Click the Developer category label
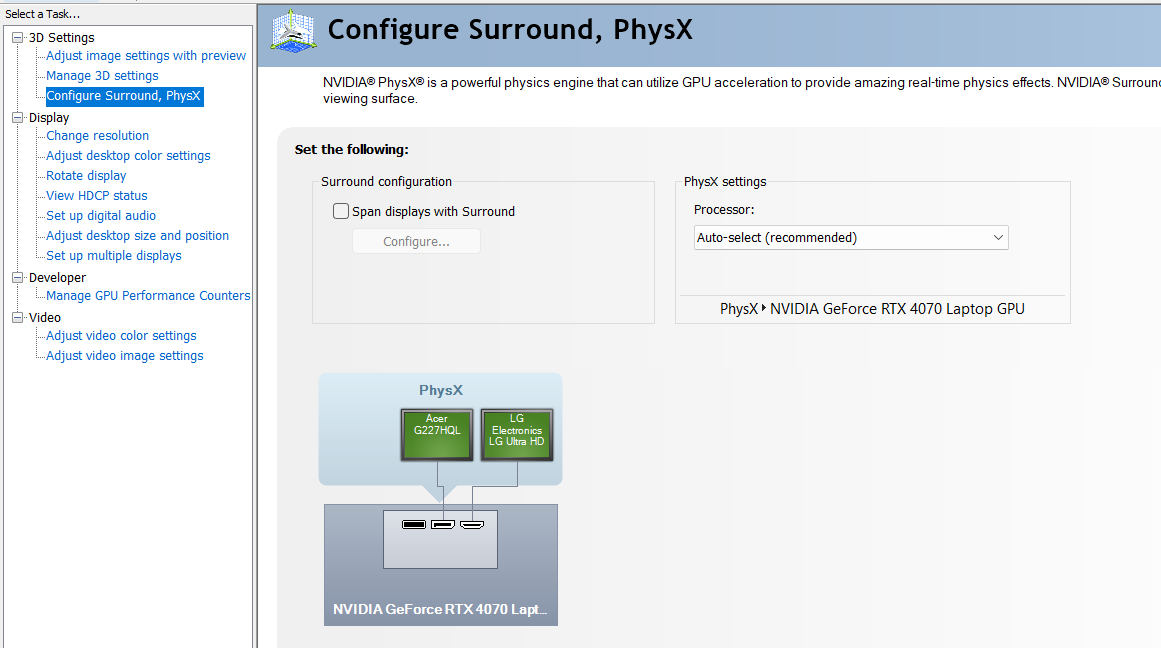Viewport: 1161px width, 648px height. pos(57,277)
